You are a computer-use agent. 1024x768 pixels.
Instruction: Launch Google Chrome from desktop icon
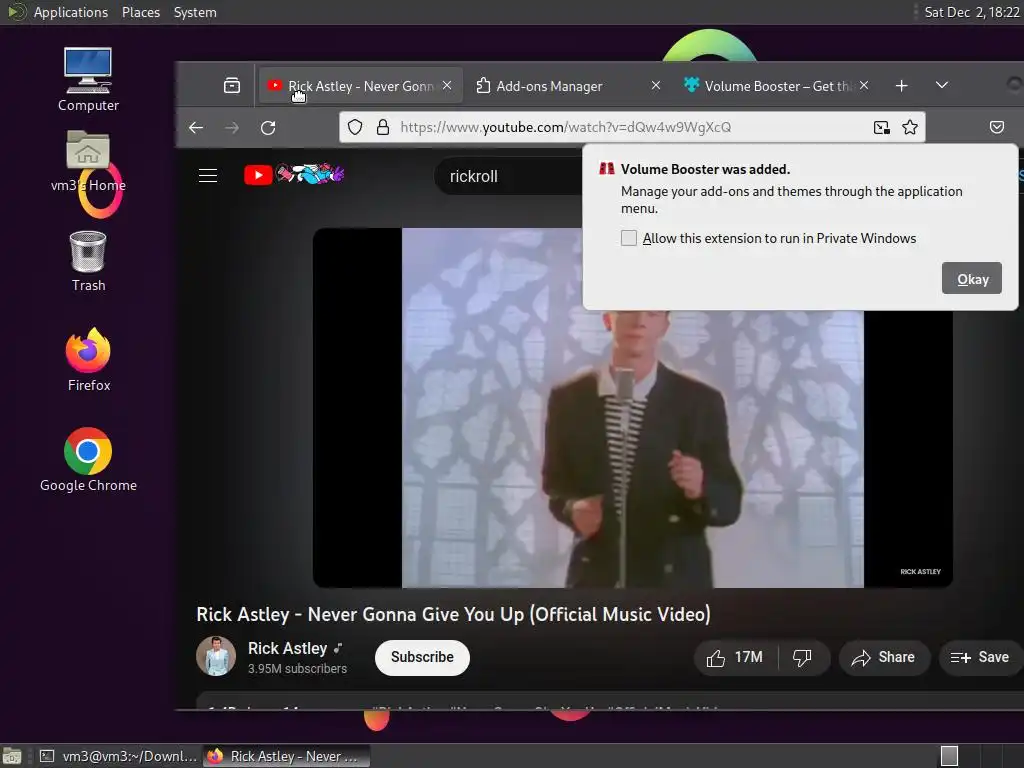point(88,460)
